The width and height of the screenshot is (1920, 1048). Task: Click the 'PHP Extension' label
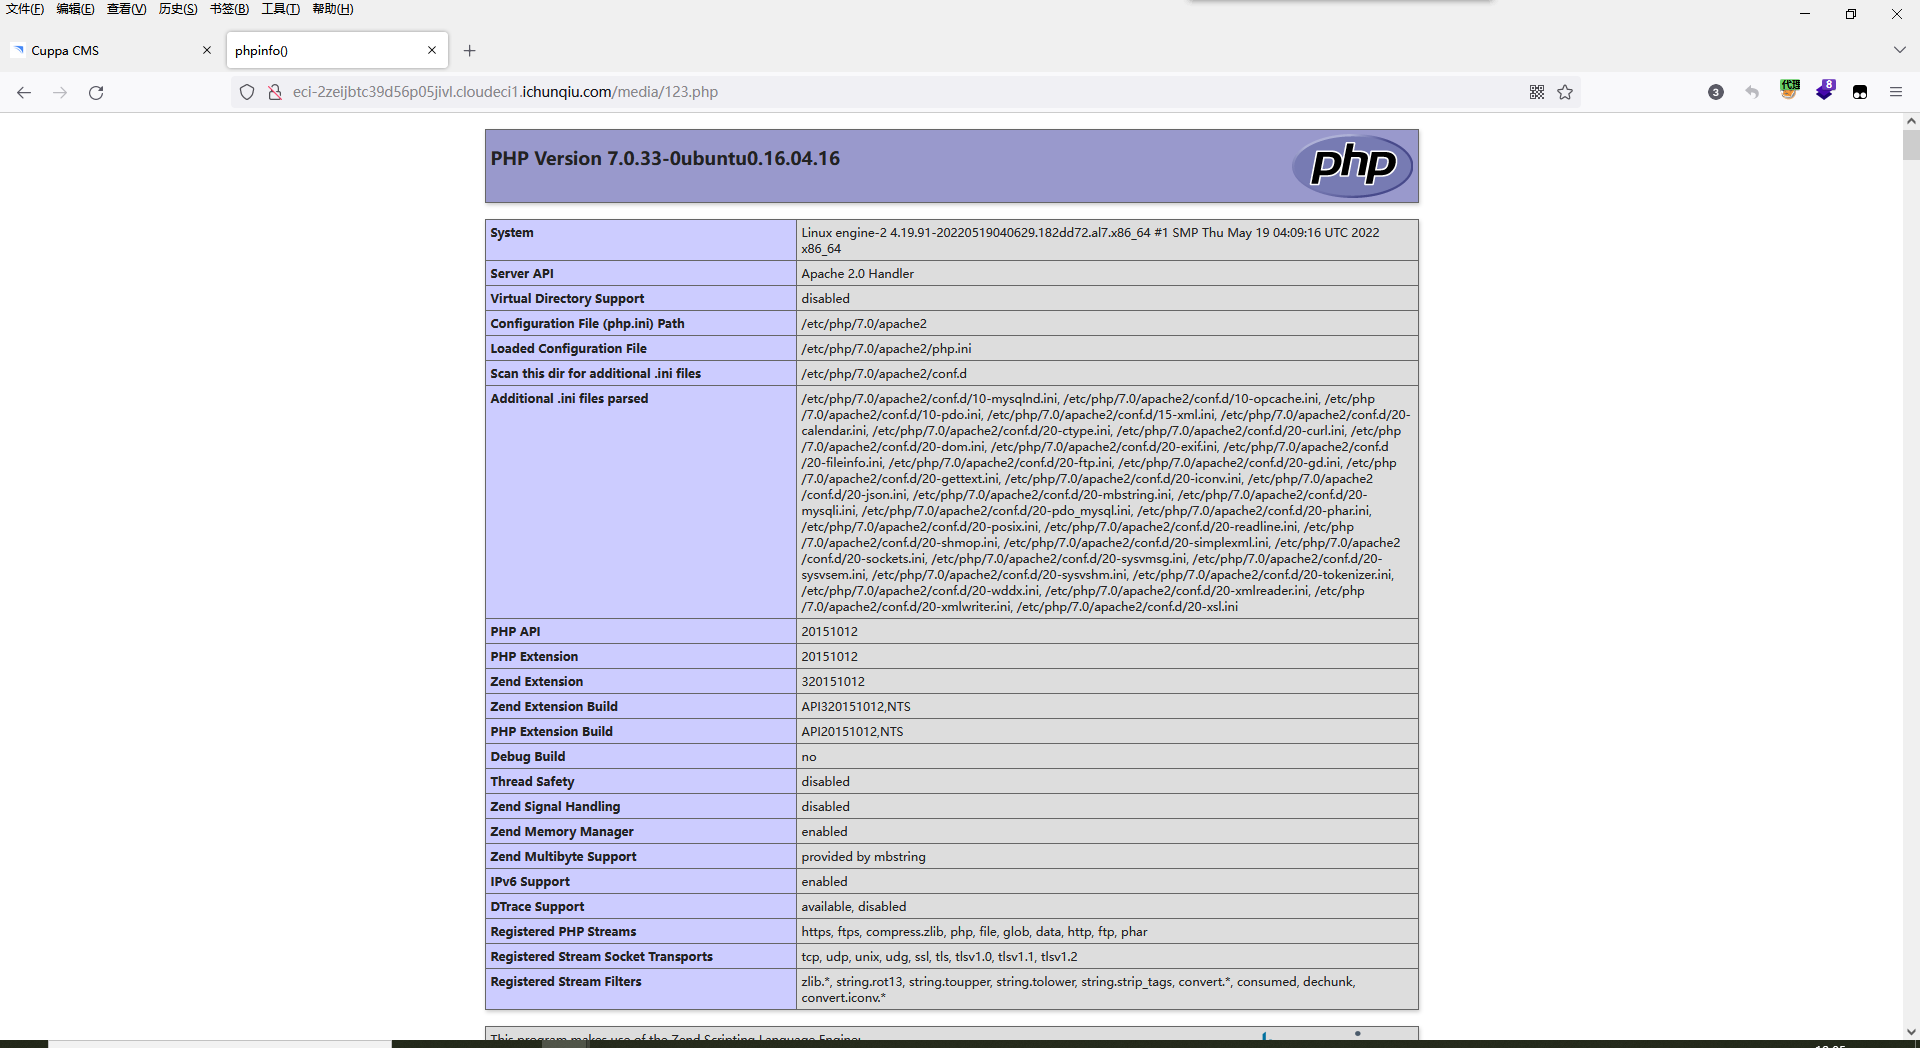(x=534, y=657)
